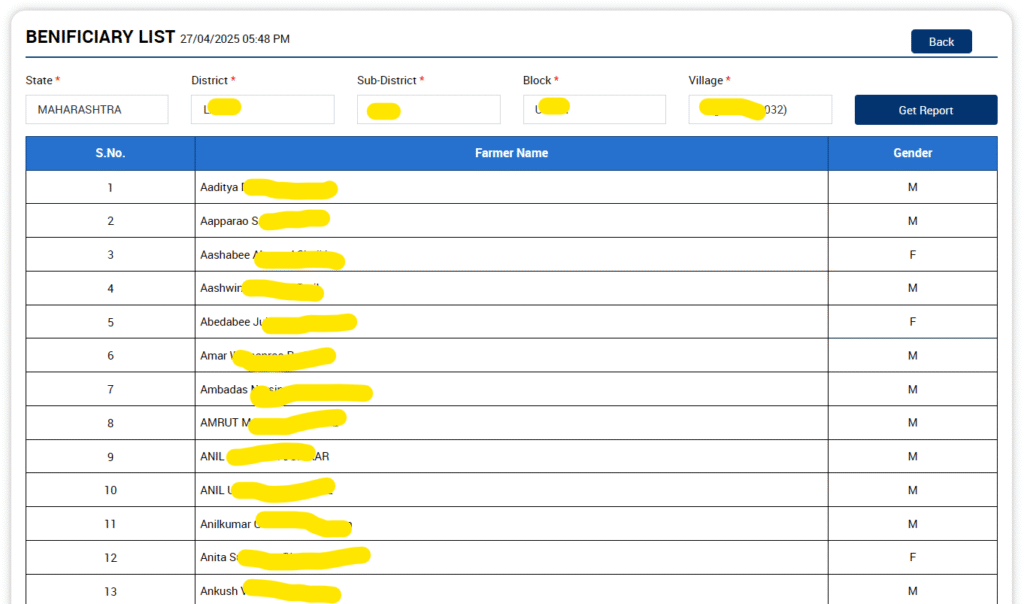Image resolution: width=1024 pixels, height=604 pixels.
Task: Click the Back button
Action: coord(940,42)
